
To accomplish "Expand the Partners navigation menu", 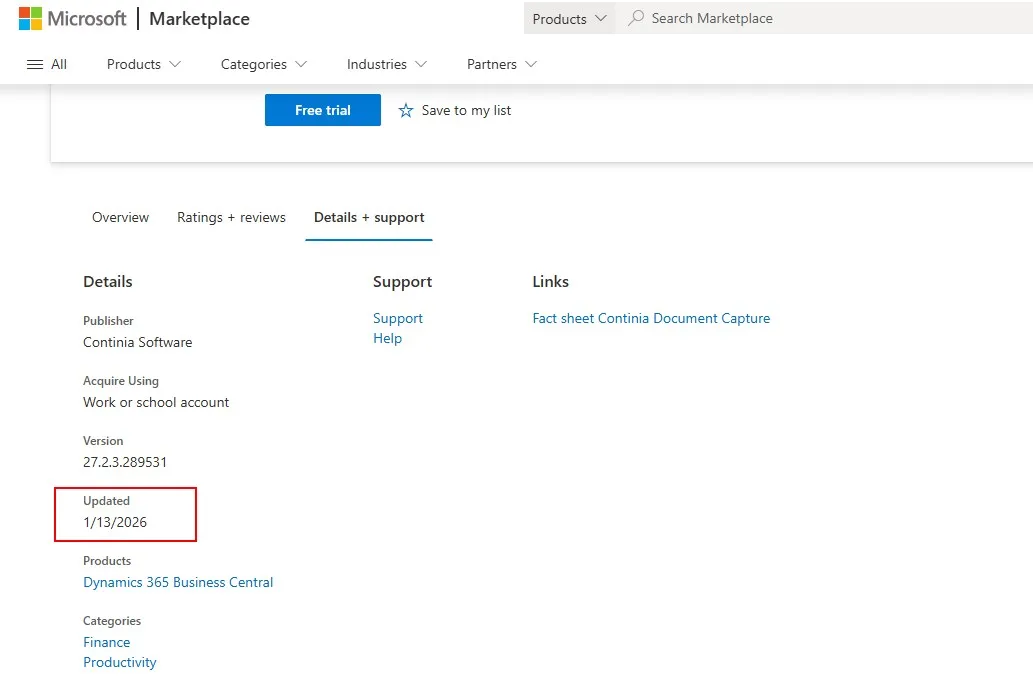I will [502, 65].
